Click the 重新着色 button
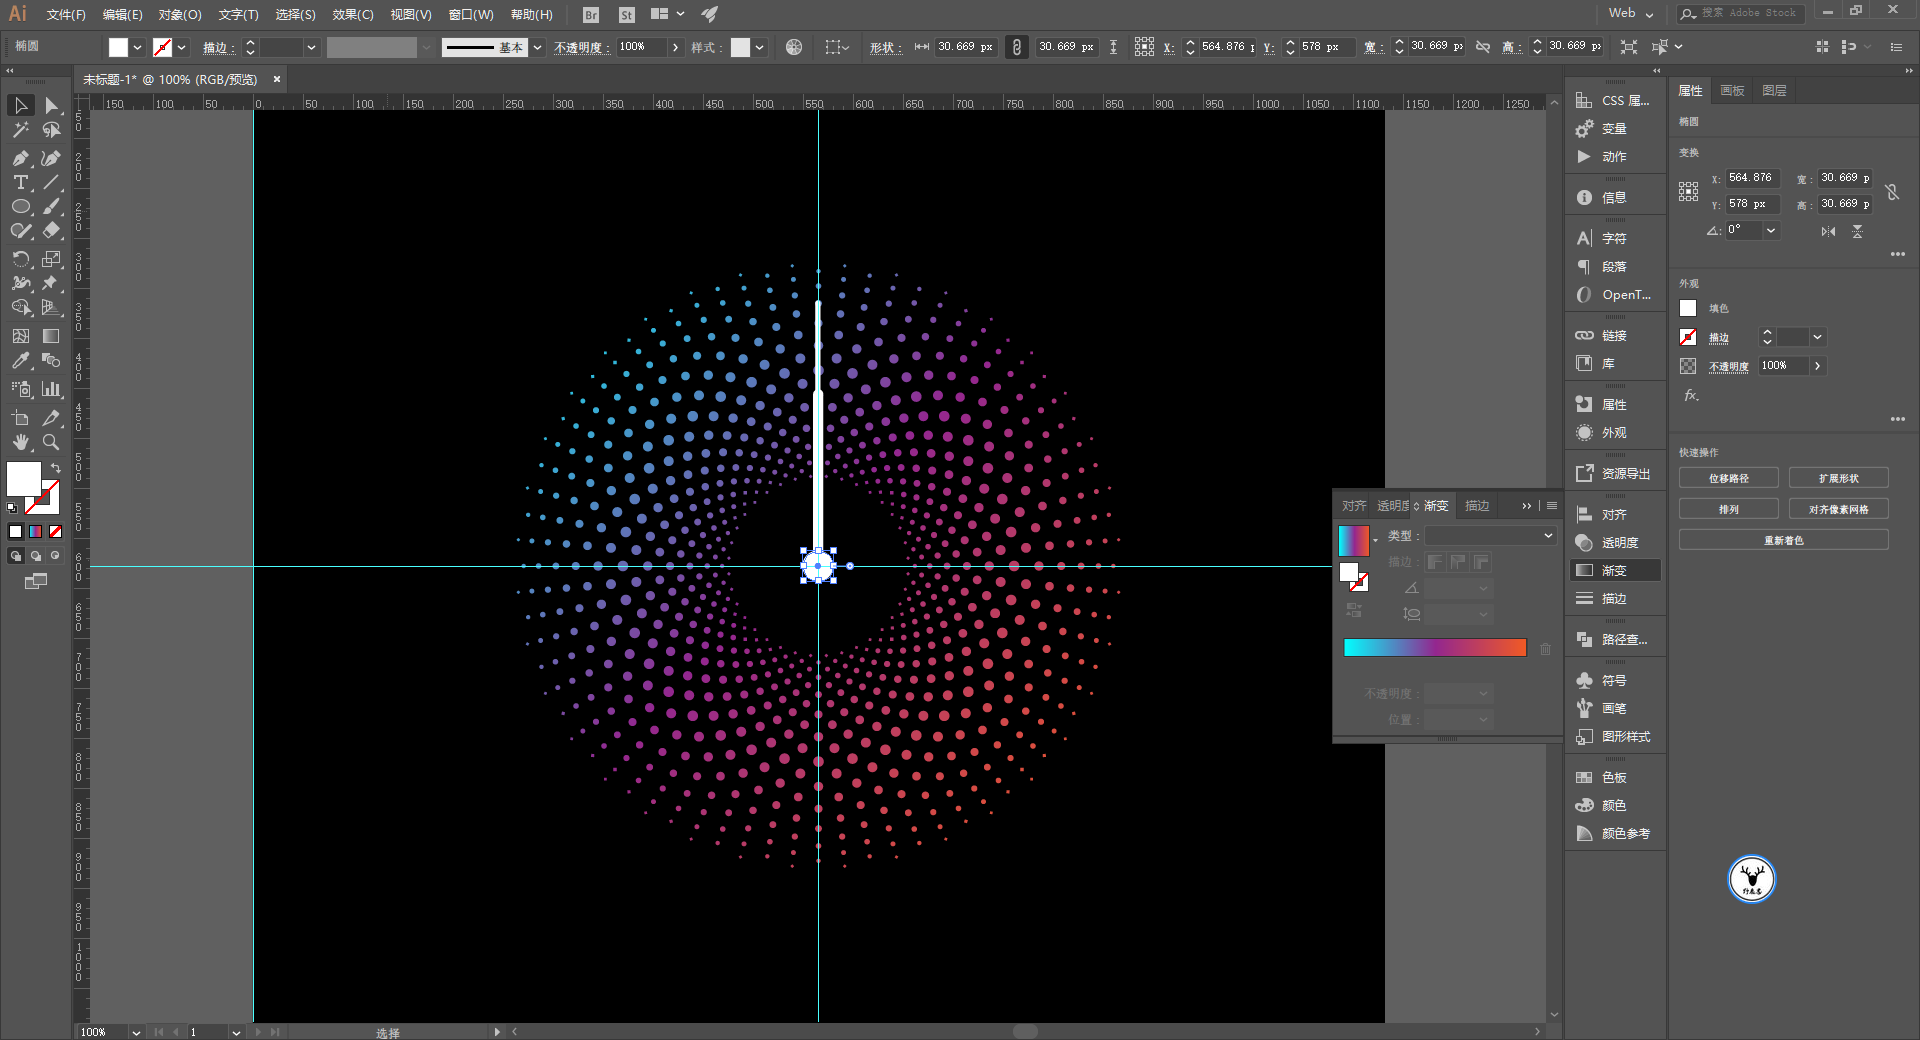 click(1783, 540)
